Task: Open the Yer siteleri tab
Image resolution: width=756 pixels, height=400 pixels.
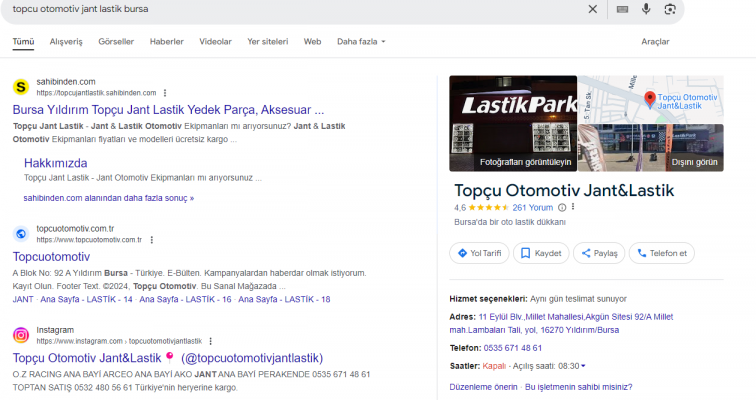Action: pos(268,41)
